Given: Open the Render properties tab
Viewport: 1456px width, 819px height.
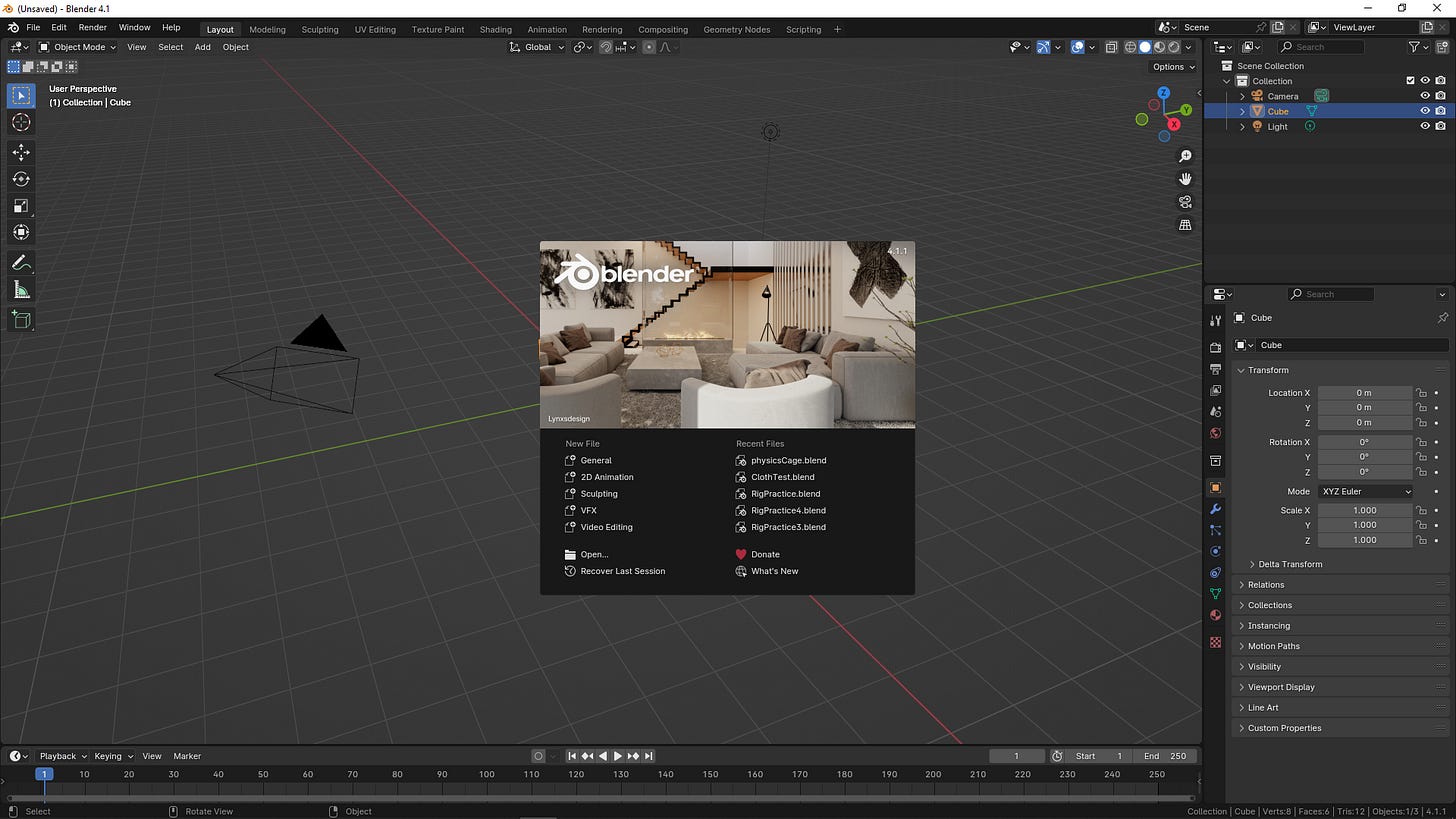Looking at the screenshot, I should point(1215,347).
